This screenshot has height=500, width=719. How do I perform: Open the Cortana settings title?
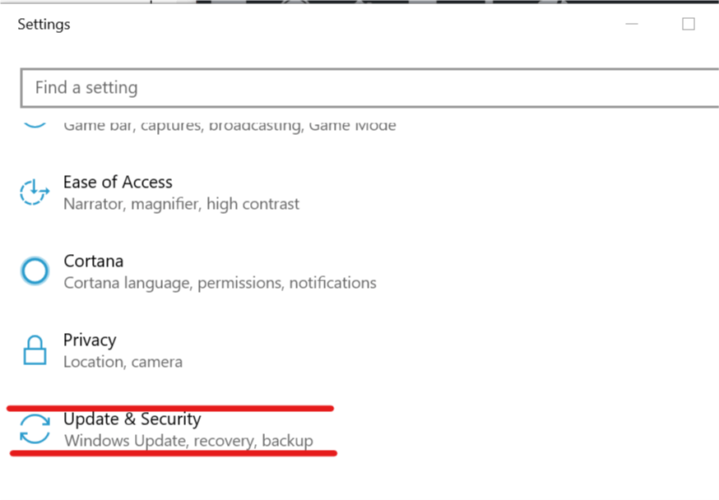pyautogui.click(x=94, y=261)
